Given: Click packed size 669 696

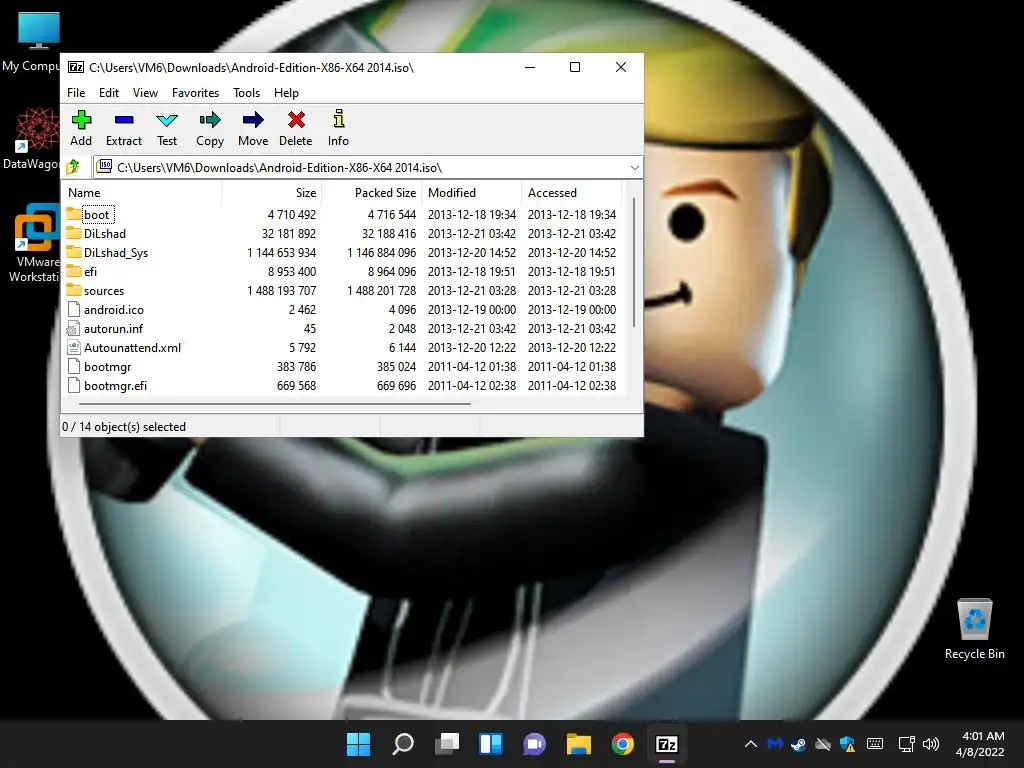Looking at the screenshot, I should click(396, 385).
